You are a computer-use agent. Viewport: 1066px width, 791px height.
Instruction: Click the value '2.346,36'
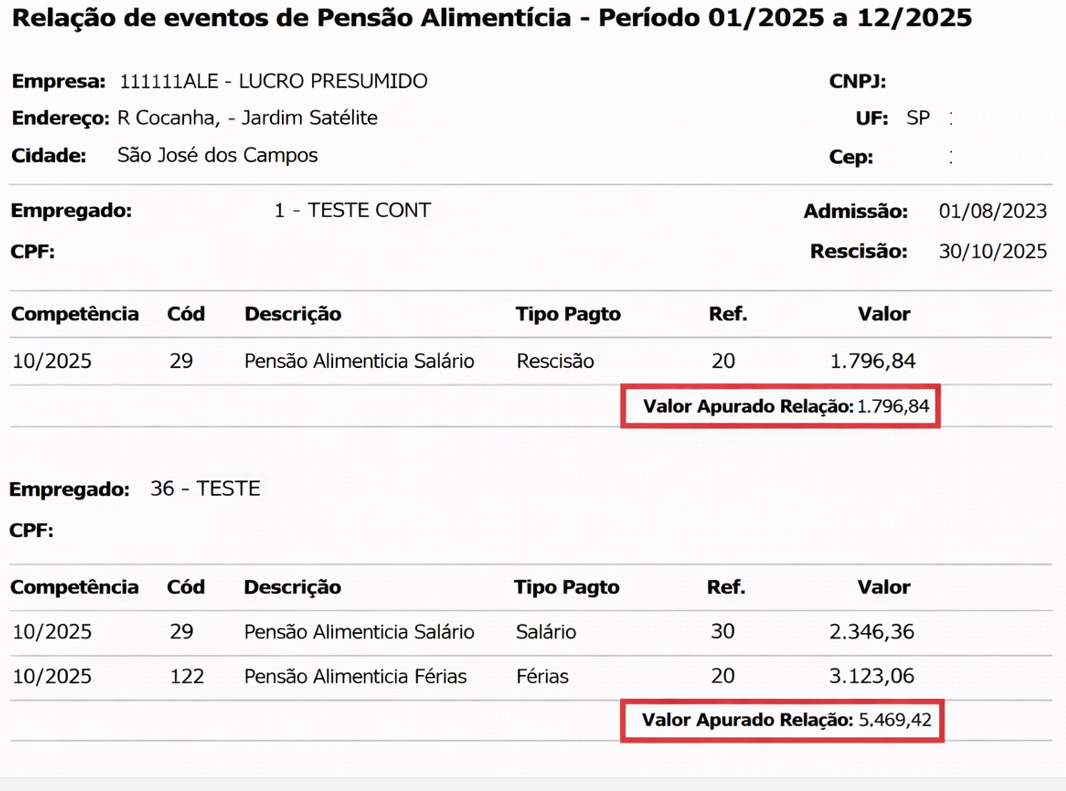(x=872, y=631)
